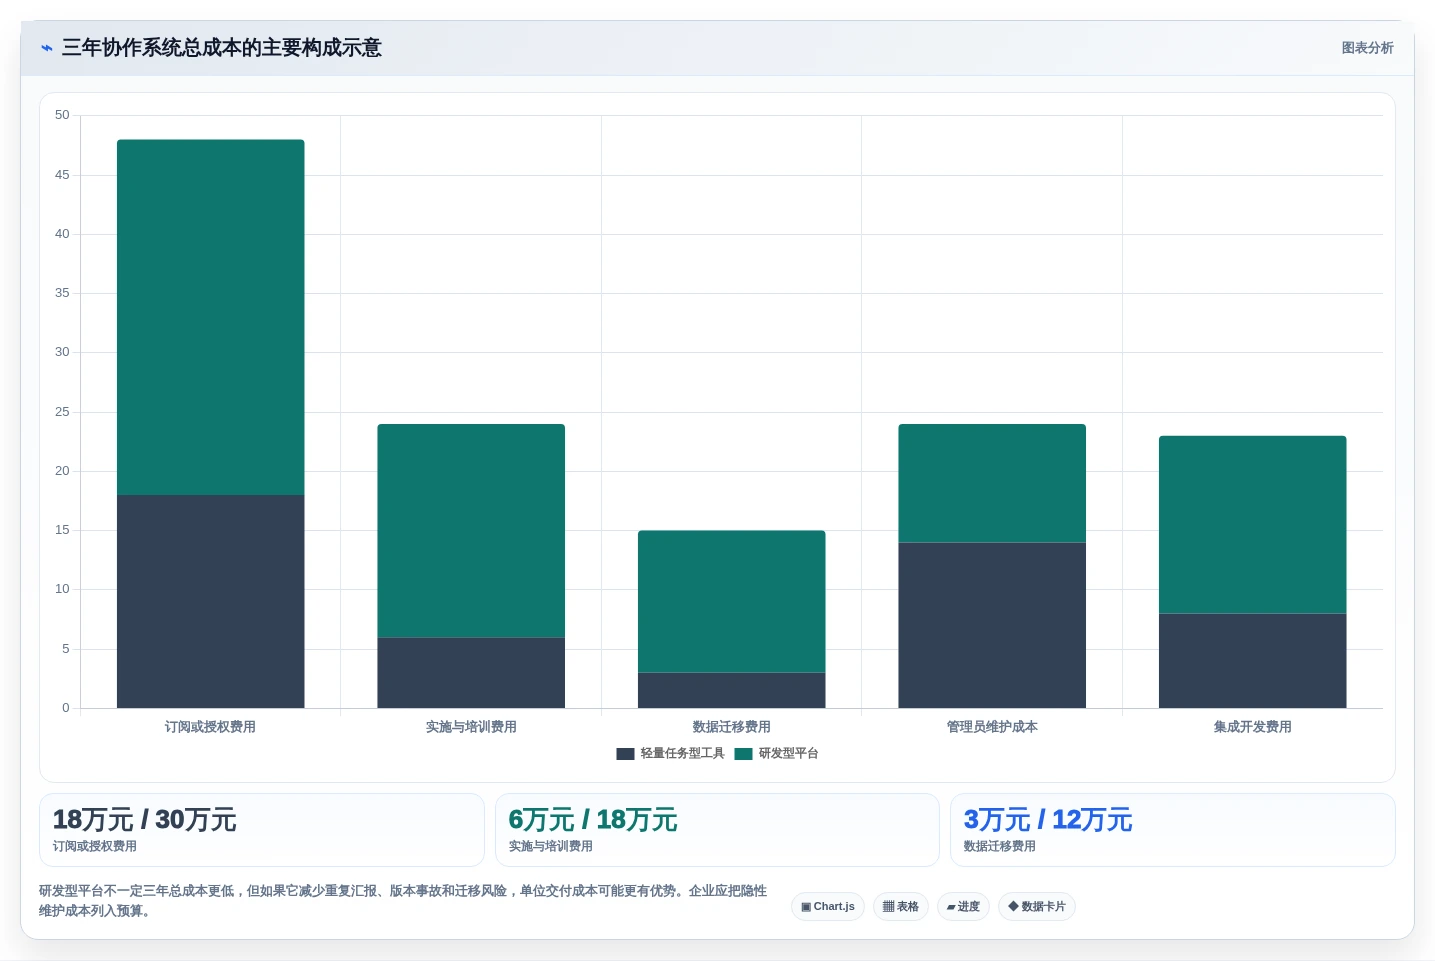
Task: Click the x-axis label 集成开发费用
Action: pos(1253,727)
